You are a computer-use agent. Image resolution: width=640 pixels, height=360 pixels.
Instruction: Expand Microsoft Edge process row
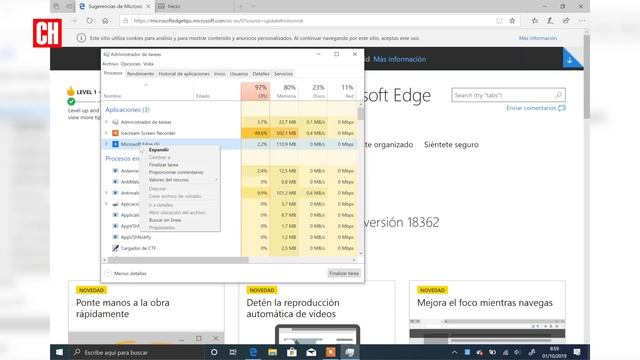[107, 144]
